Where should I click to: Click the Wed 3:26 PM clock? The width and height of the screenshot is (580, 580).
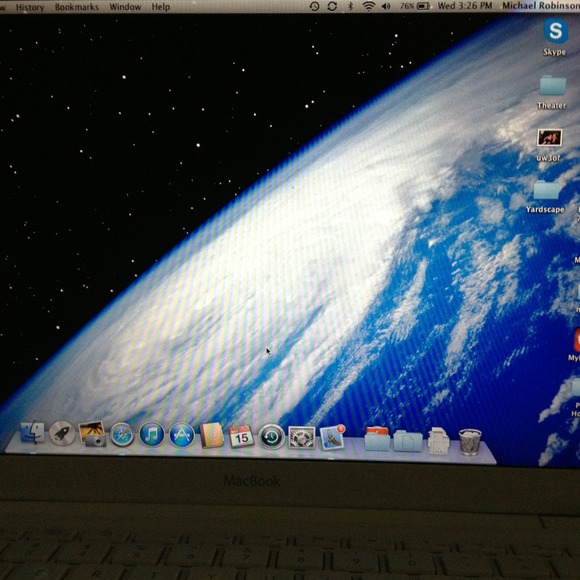465,6
